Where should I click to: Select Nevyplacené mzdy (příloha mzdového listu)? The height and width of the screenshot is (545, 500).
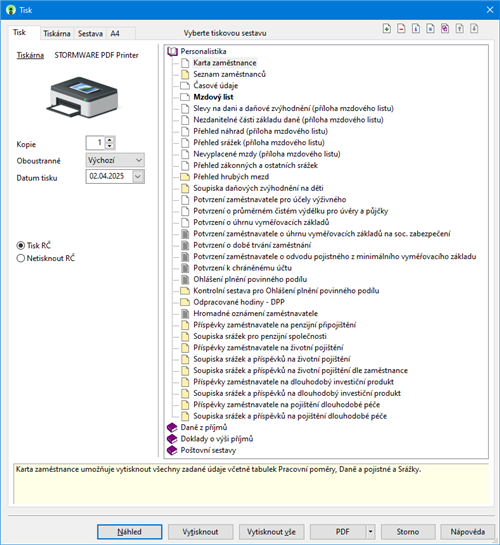click(267, 154)
